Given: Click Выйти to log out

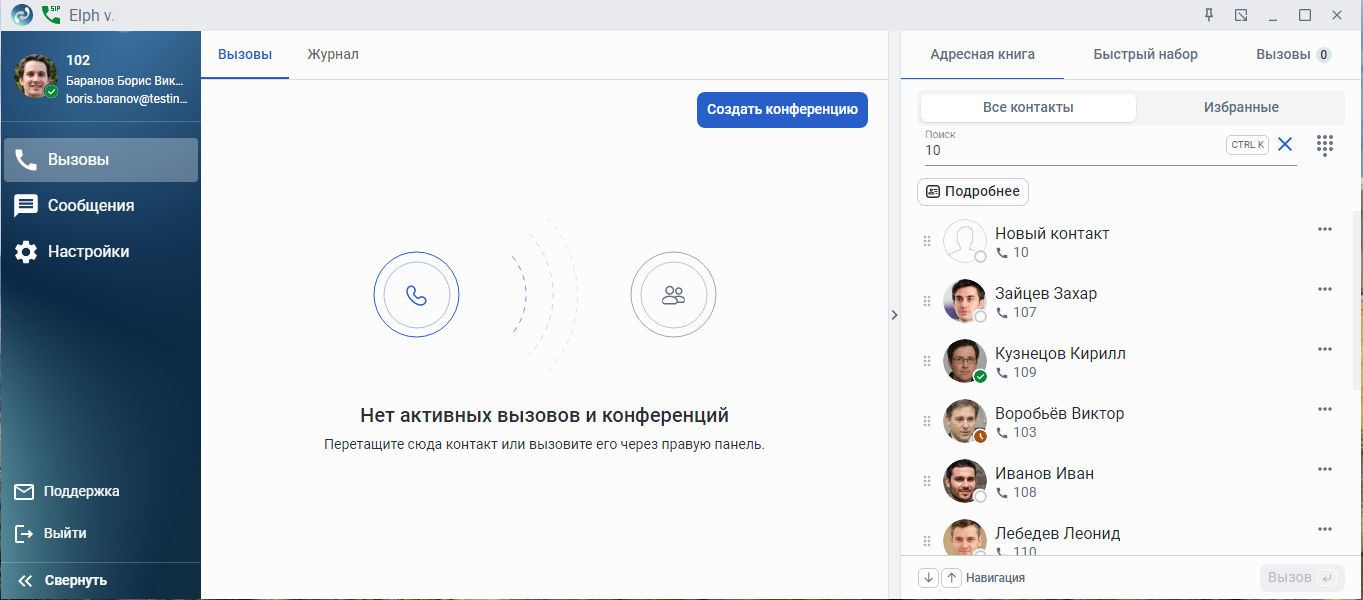Looking at the screenshot, I should coord(50,533).
